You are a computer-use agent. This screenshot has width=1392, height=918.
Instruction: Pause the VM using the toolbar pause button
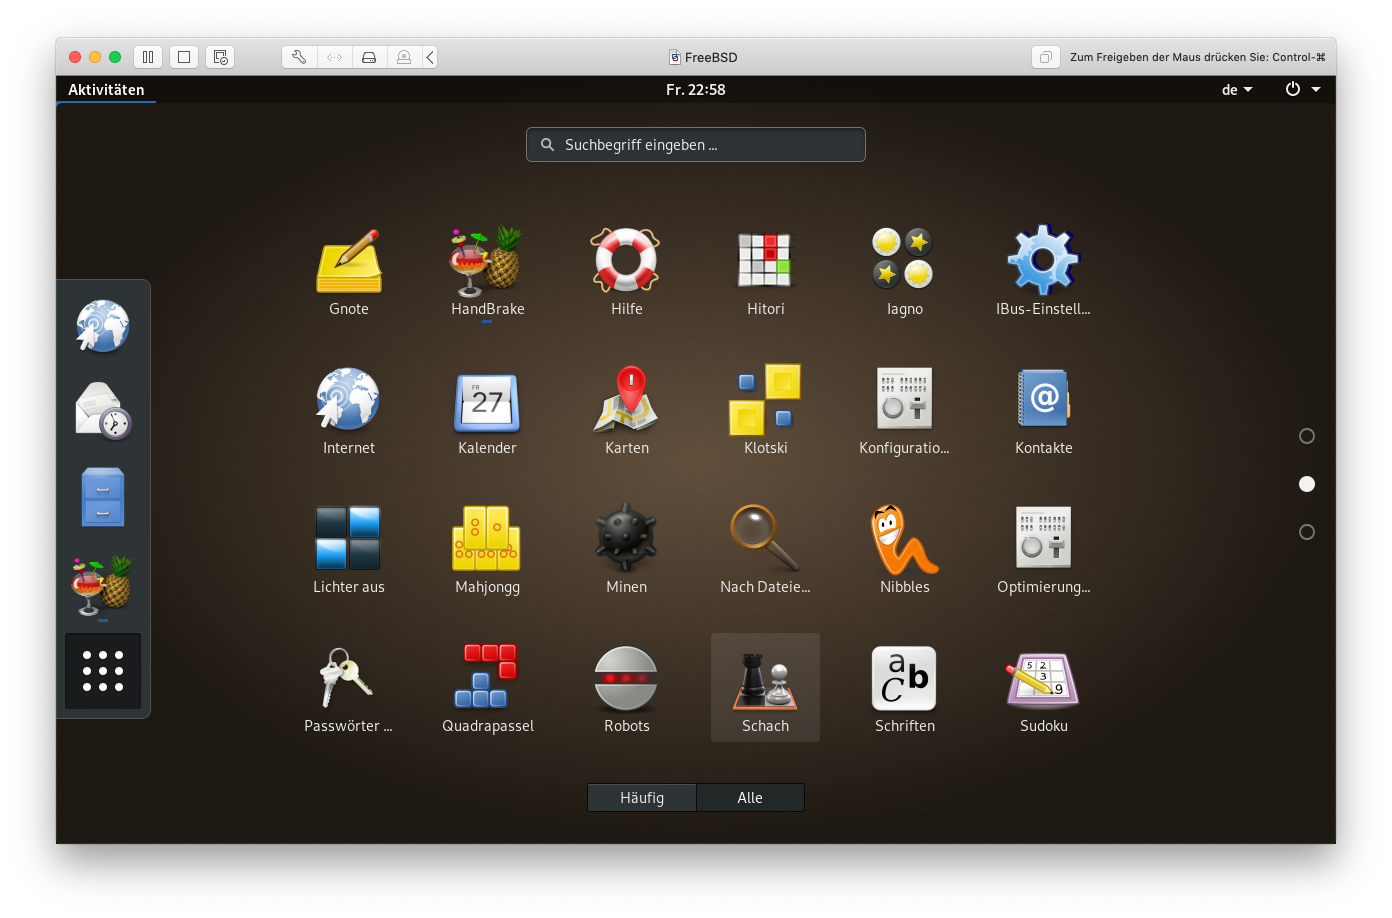click(x=148, y=57)
